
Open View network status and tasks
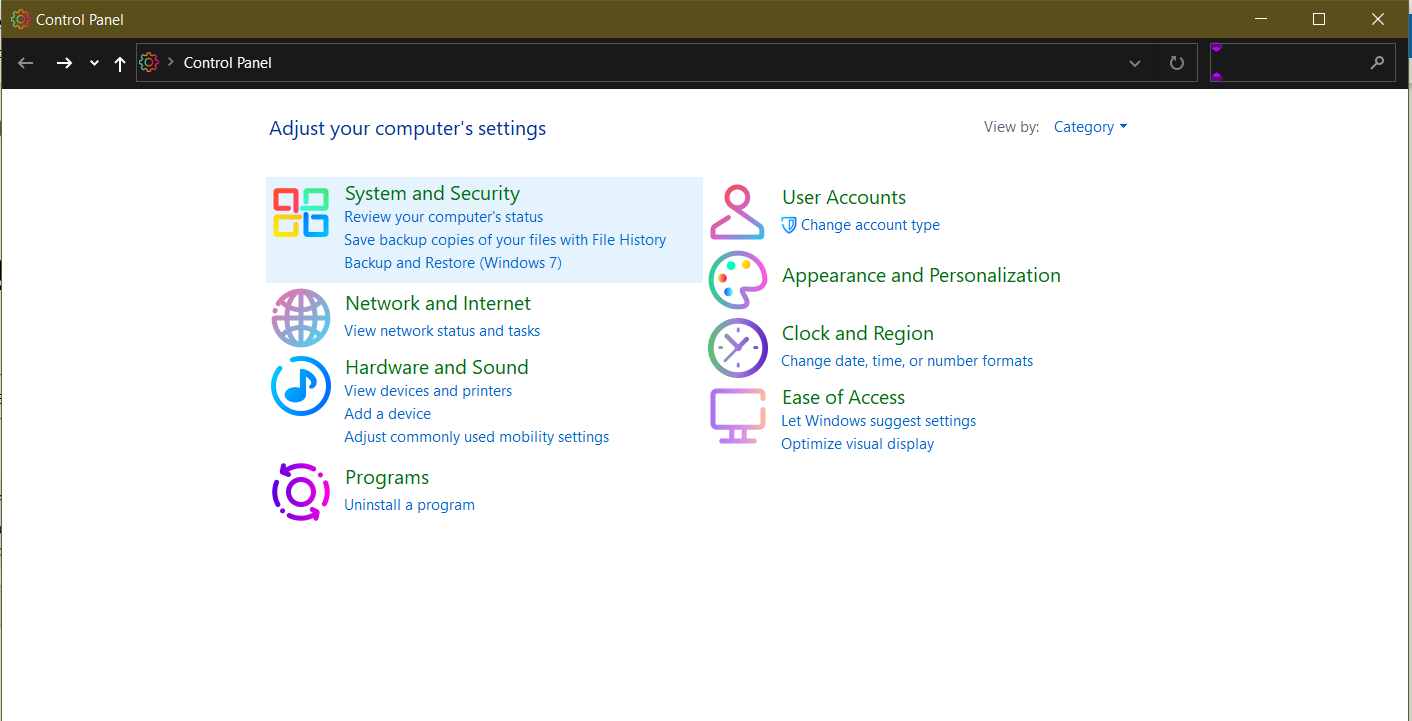tap(442, 331)
